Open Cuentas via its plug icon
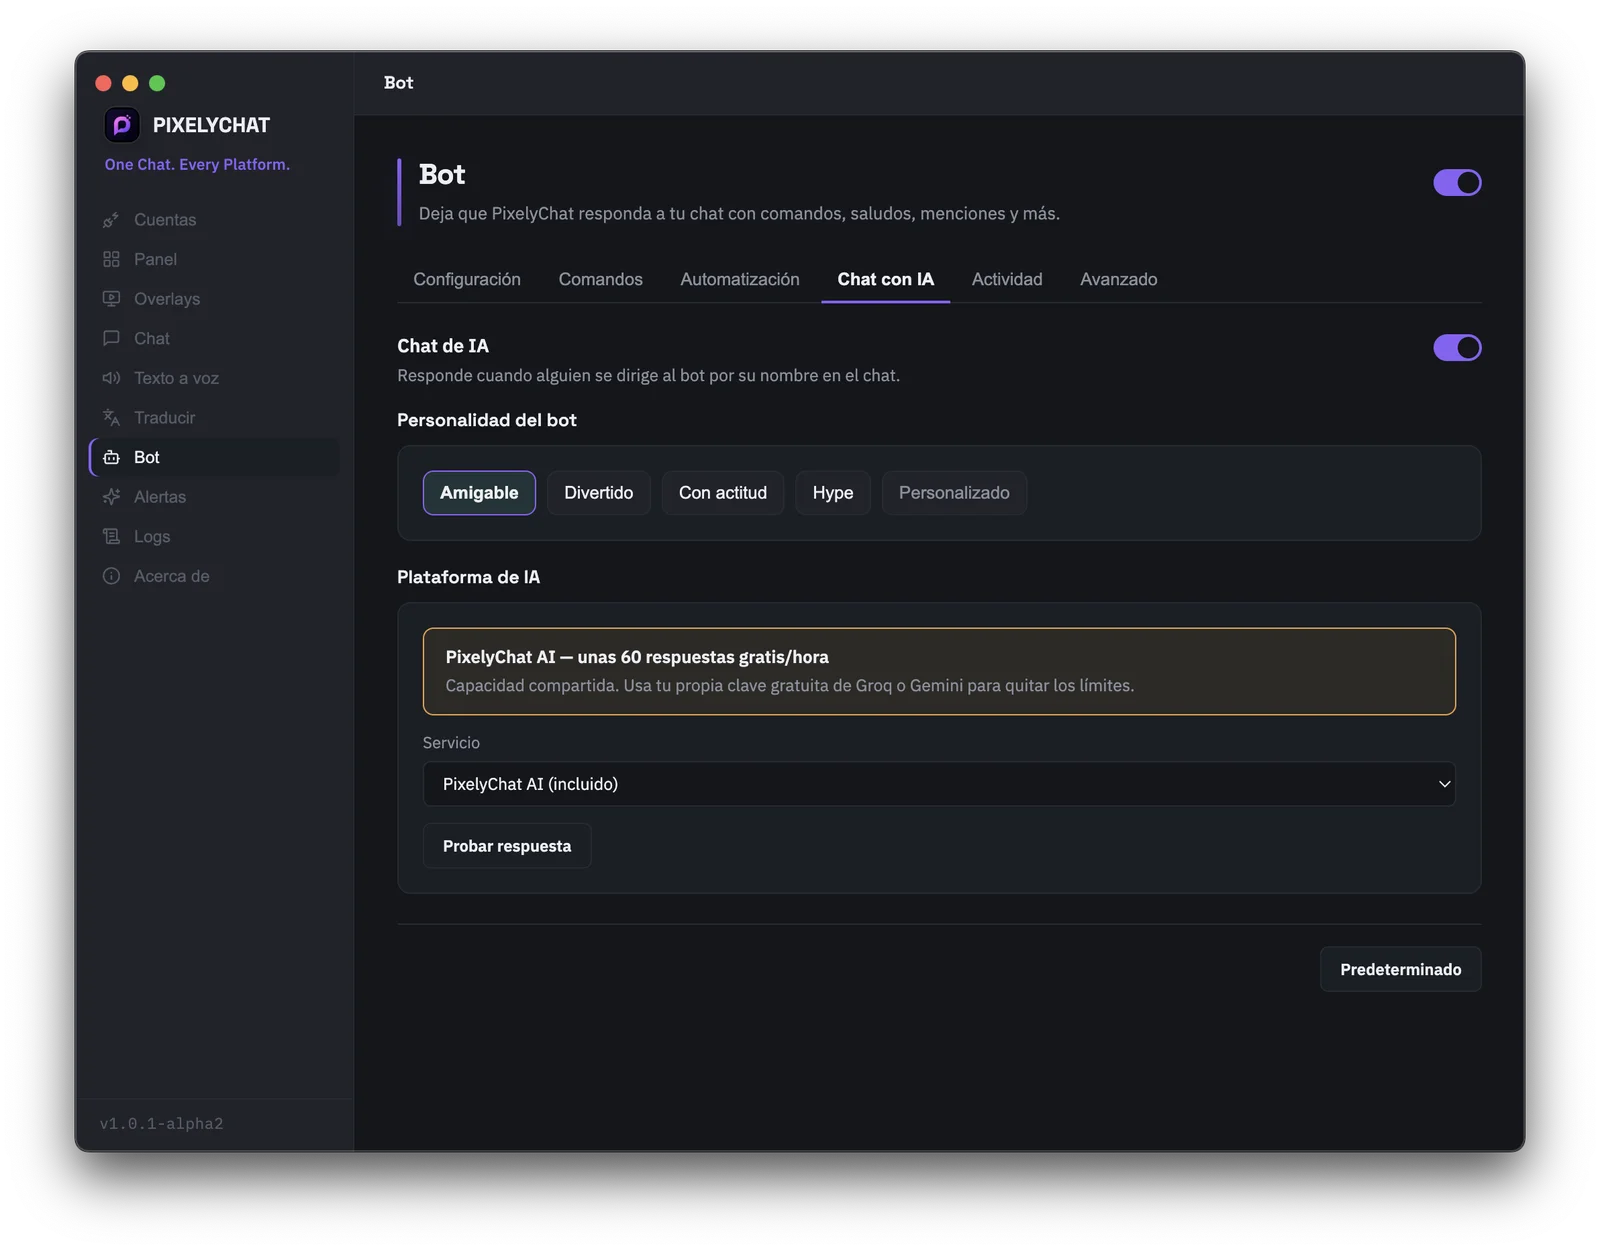This screenshot has width=1600, height=1251. 111,220
